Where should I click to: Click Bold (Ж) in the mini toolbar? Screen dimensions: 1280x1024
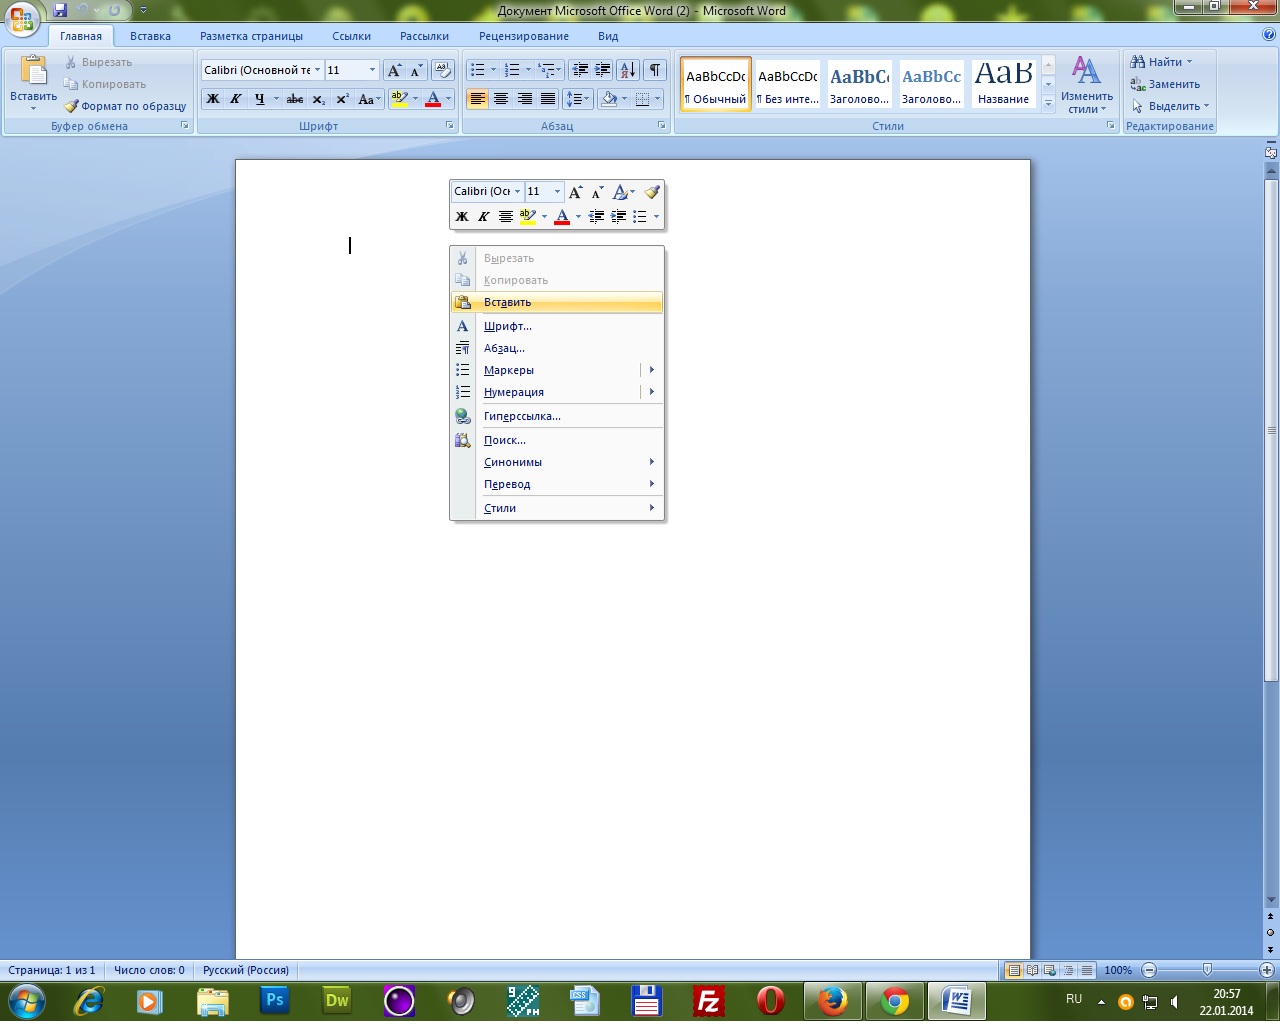coord(462,217)
